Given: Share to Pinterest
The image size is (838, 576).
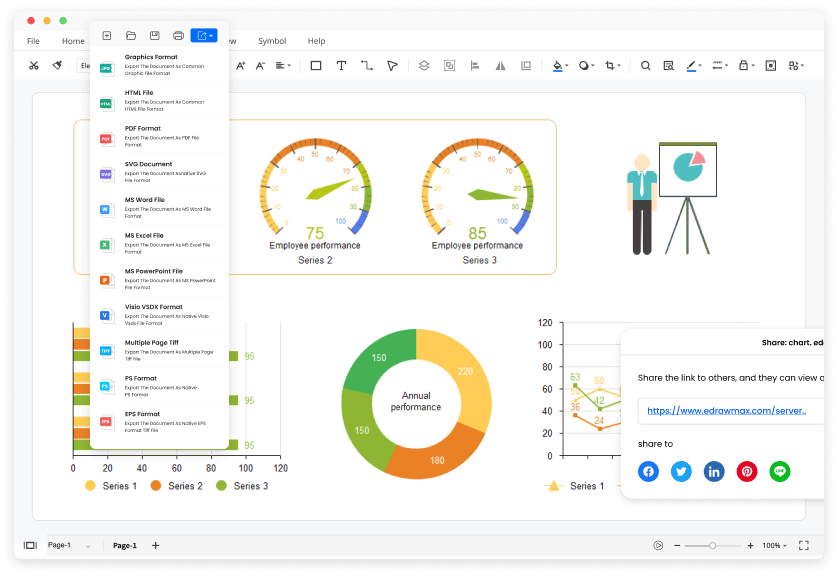Looking at the screenshot, I should (747, 471).
